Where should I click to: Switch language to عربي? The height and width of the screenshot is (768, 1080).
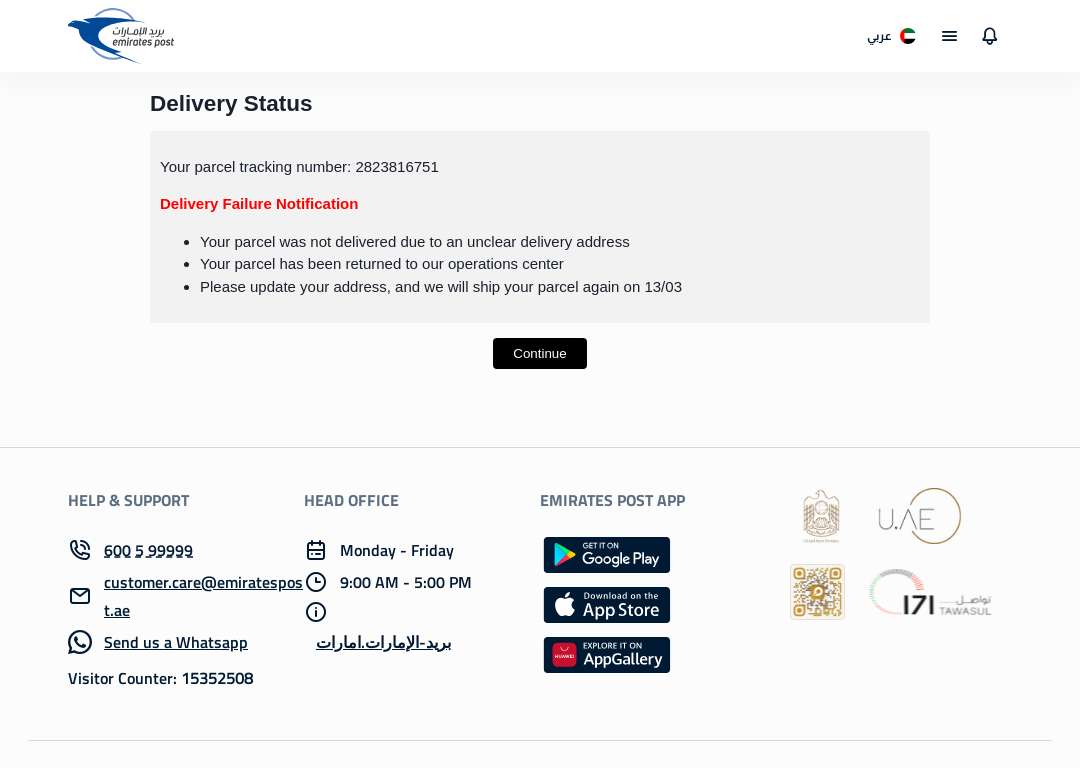point(879,36)
